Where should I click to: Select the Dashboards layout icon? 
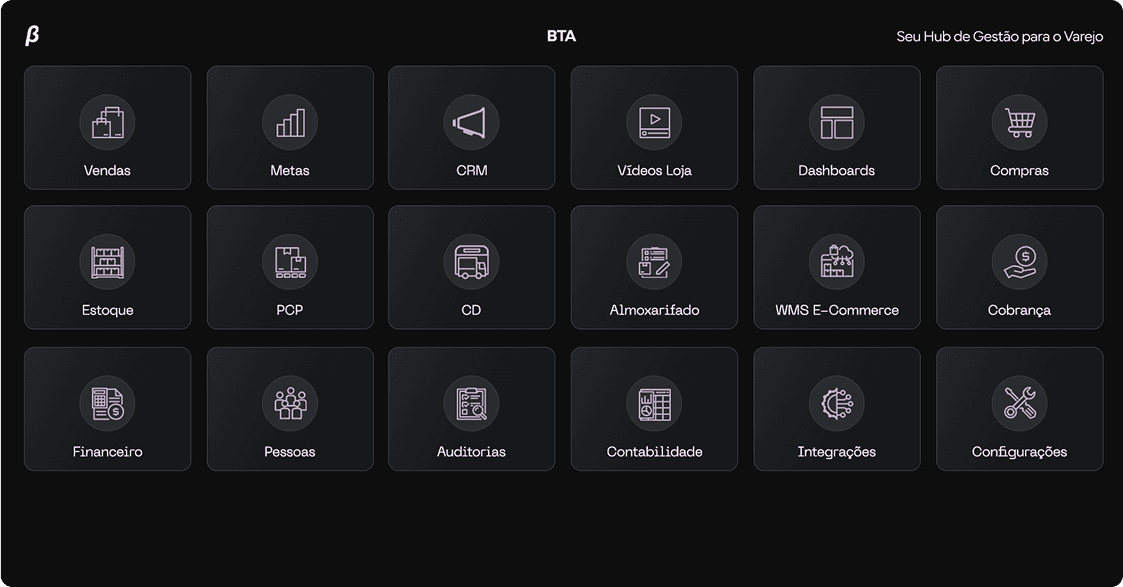(x=837, y=122)
